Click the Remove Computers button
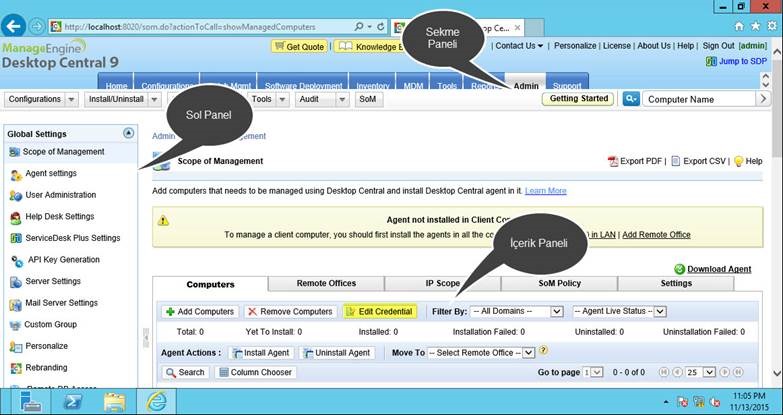 click(x=290, y=312)
